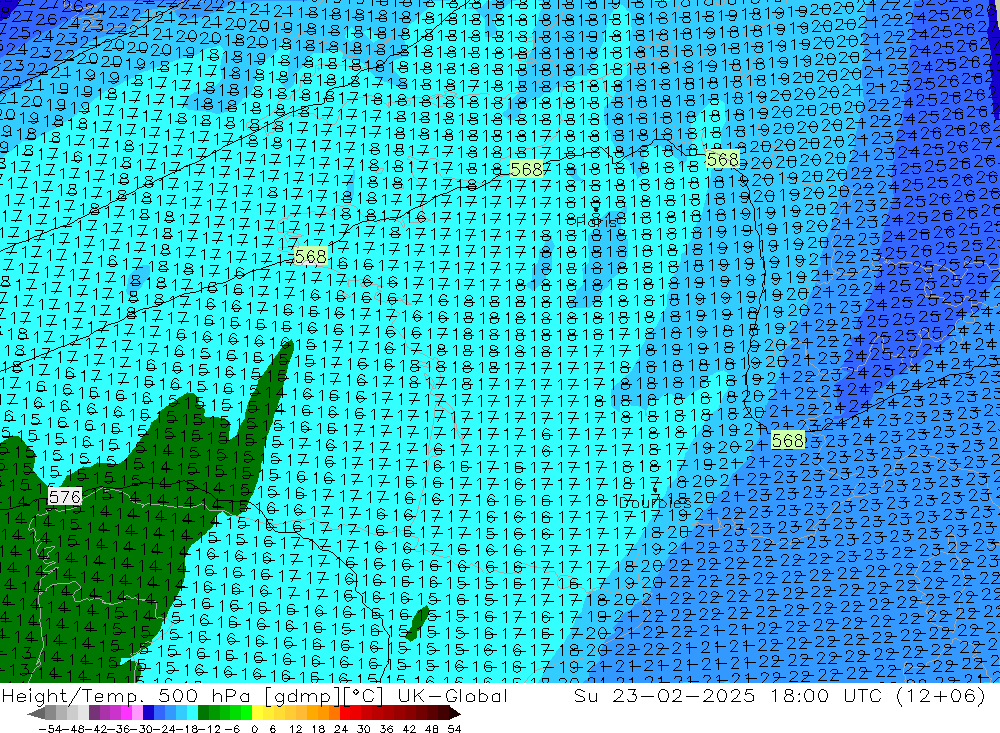1000x733 pixels.
Task: Click the '[°C]' unit text
Action: pyautogui.click(x=364, y=696)
